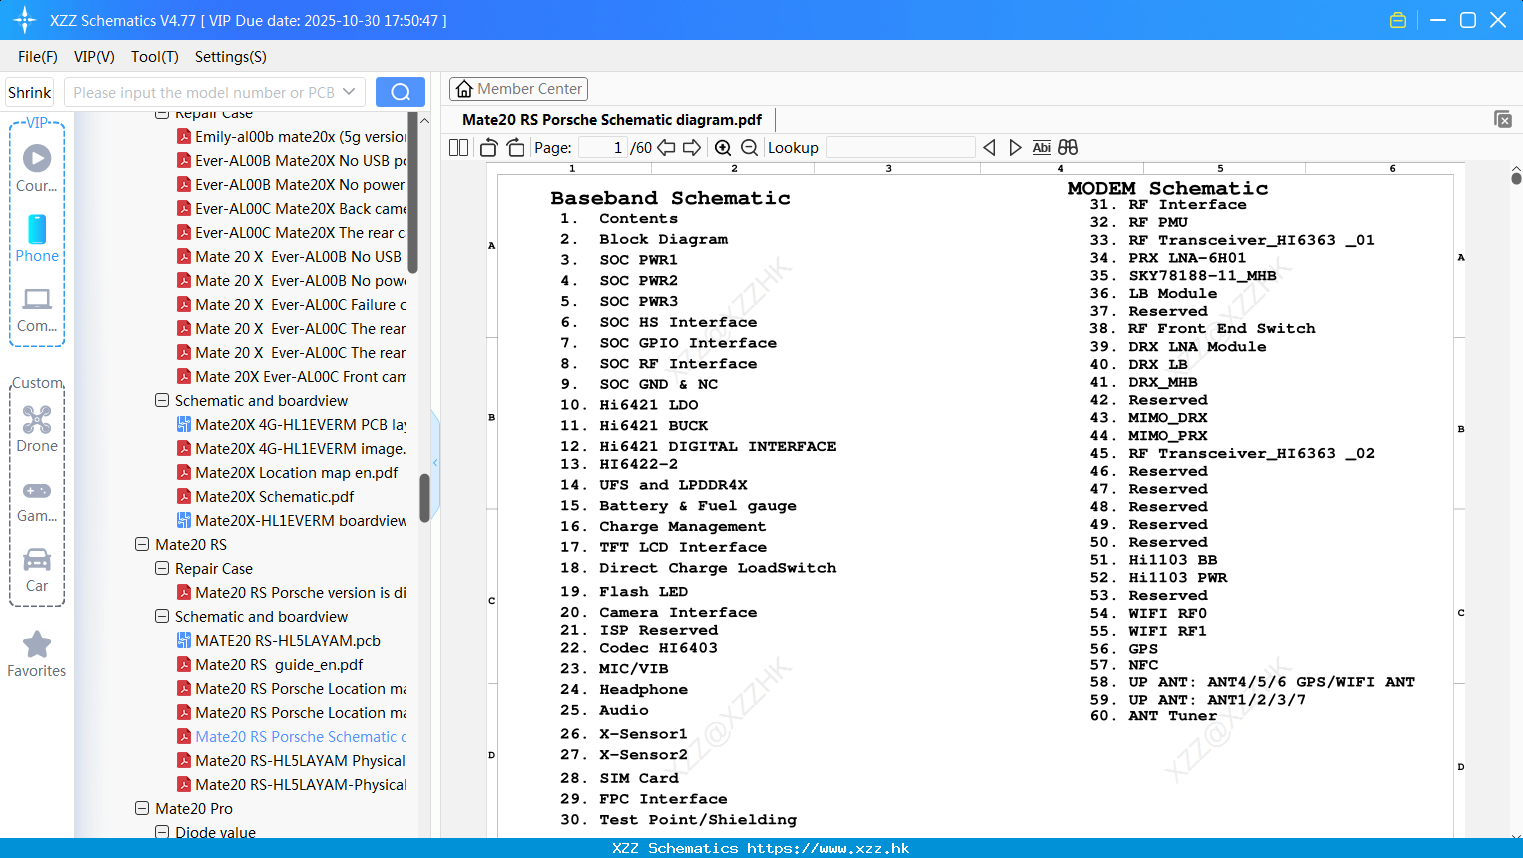The height and width of the screenshot is (858, 1523).
Task: Click the Member Center button
Action: [x=518, y=89]
